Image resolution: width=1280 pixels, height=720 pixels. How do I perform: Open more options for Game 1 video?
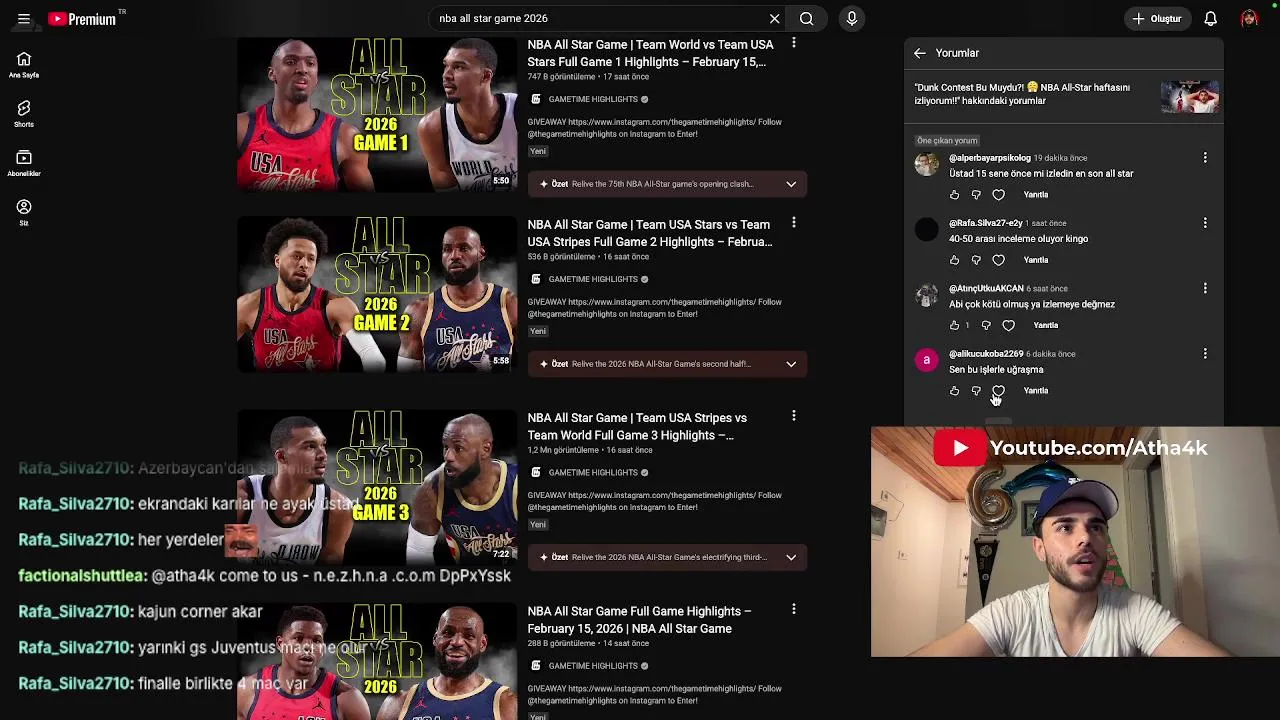tap(793, 43)
